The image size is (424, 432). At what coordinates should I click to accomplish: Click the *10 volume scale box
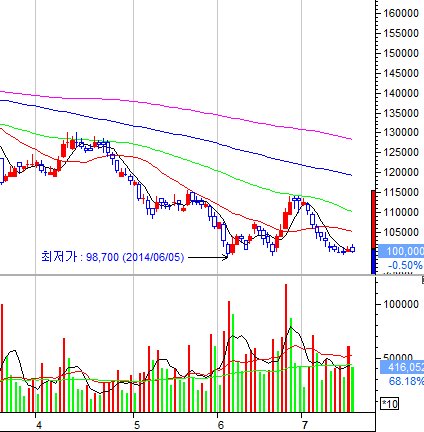[x=389, y=404]
